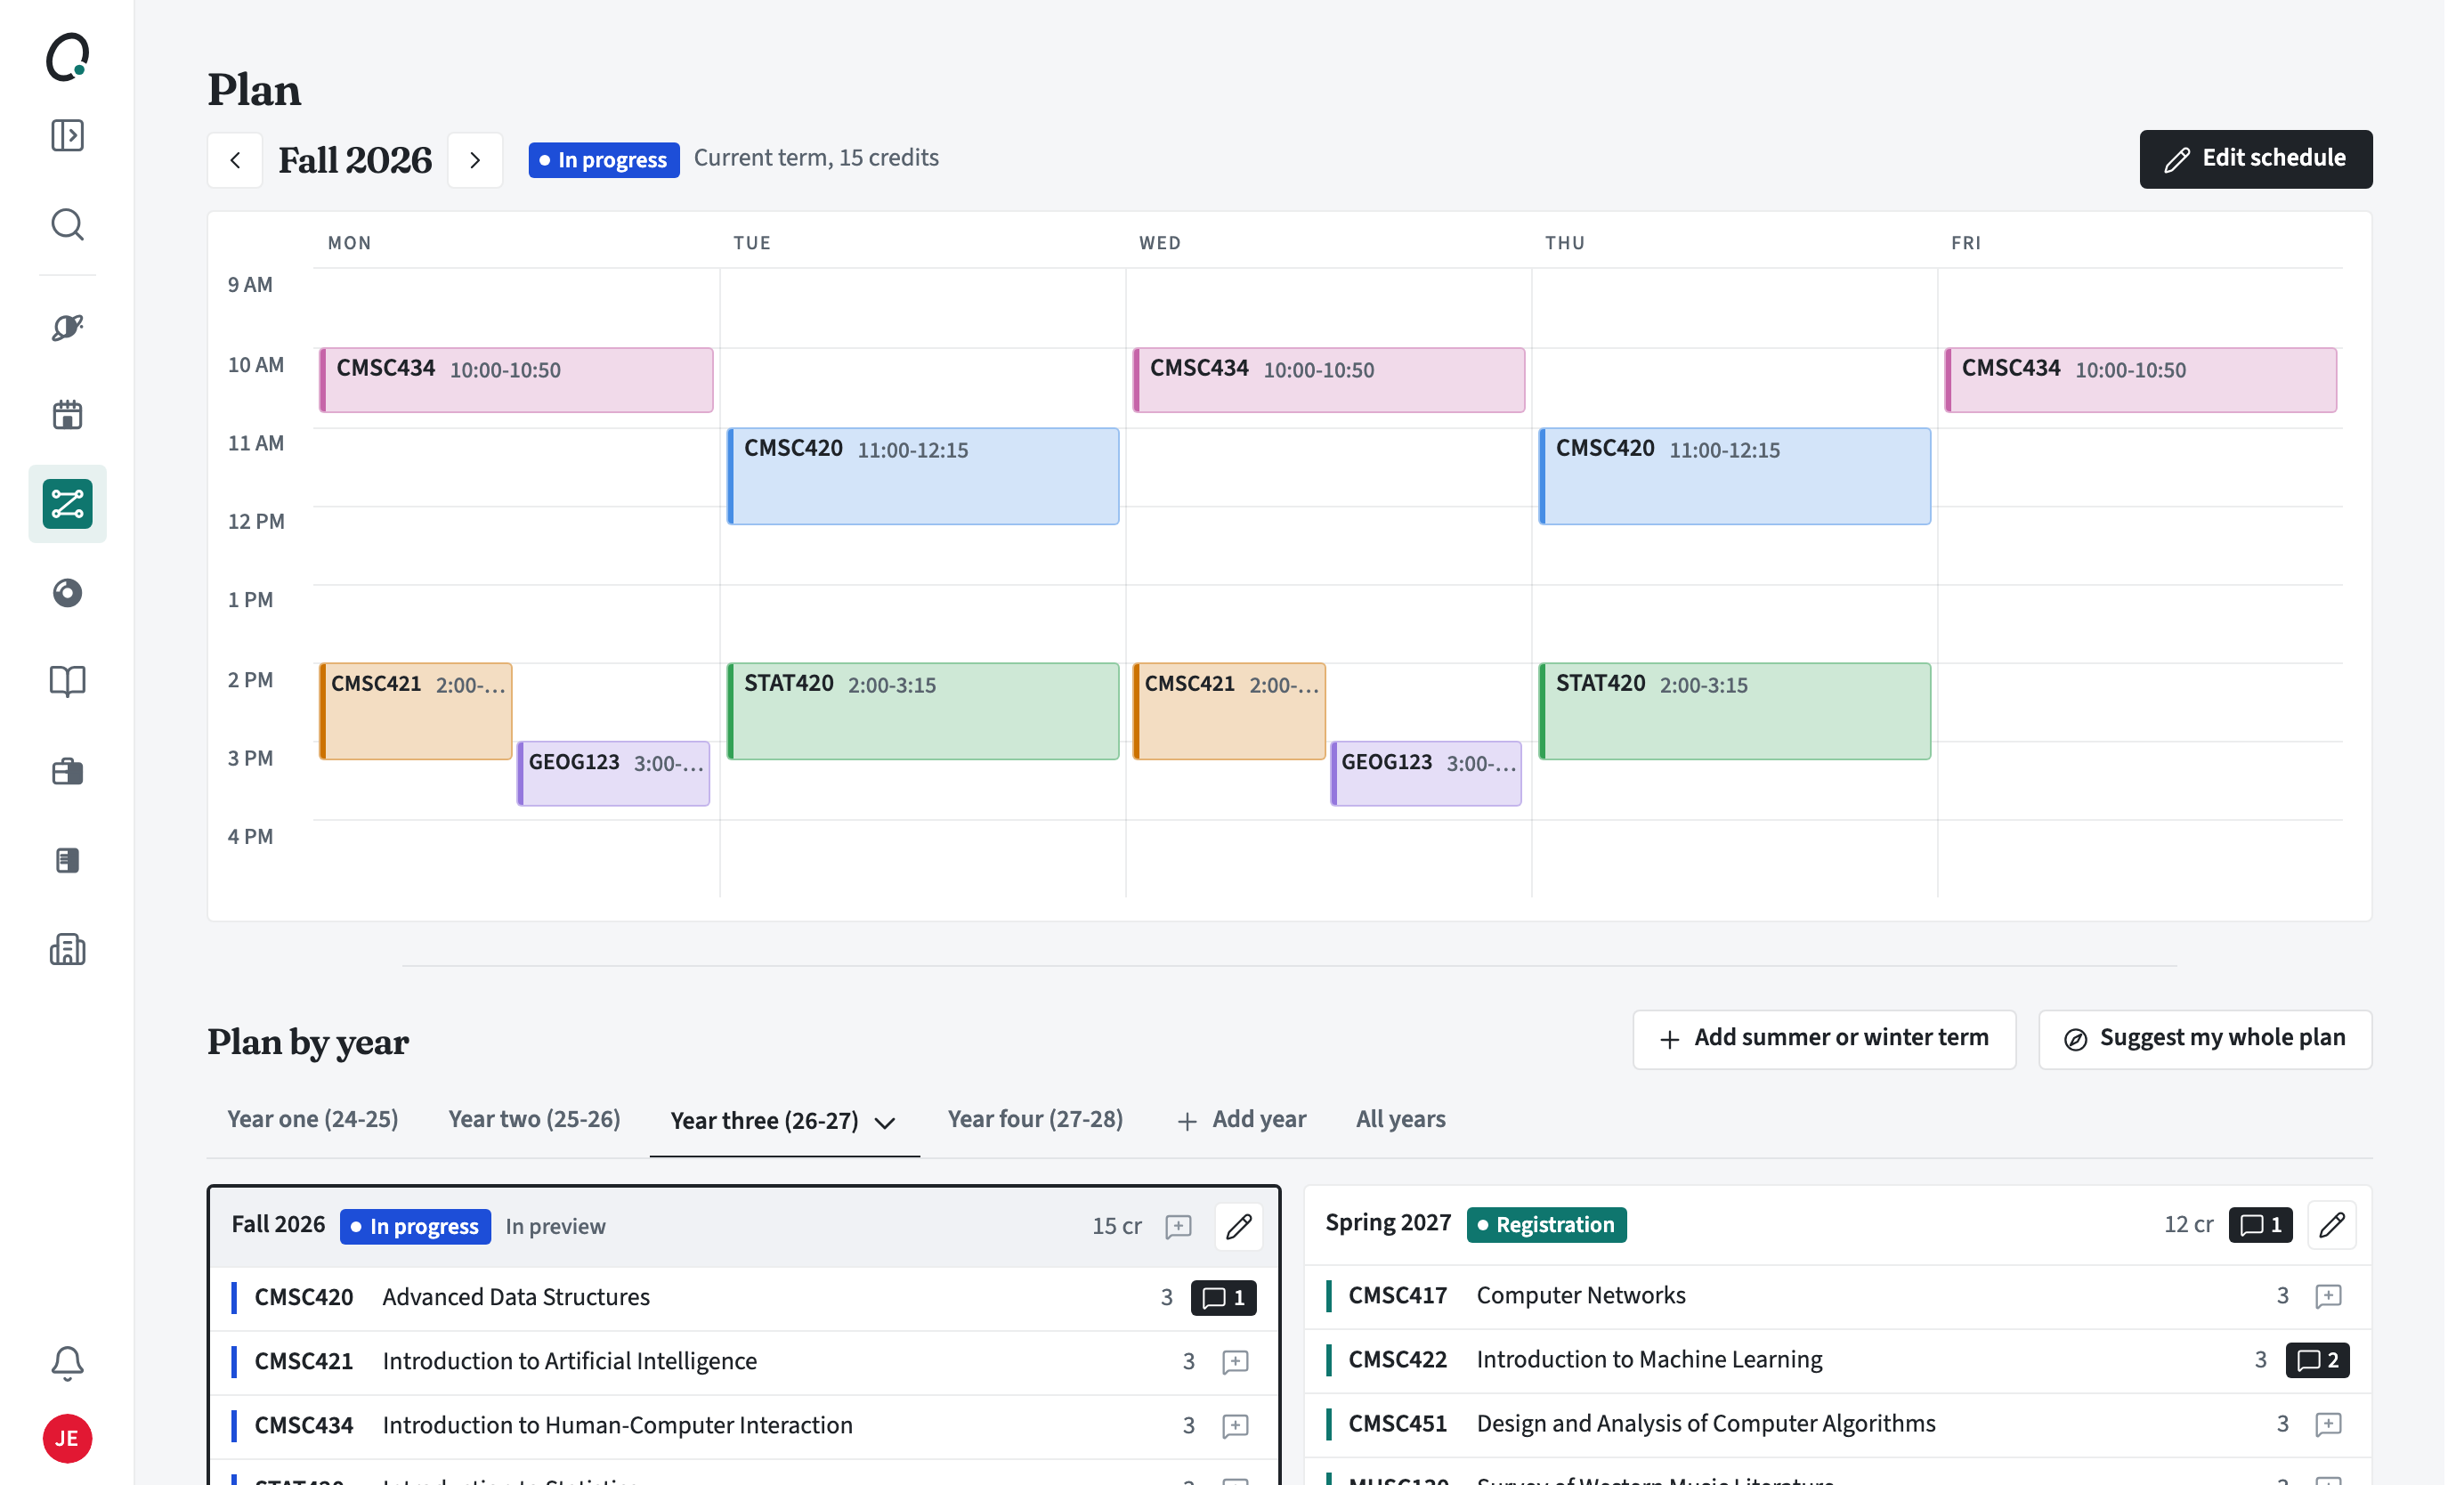2464x1485 pixels.
Task: Open the Tuesday CMSC420 11:00-12:15 block
Action: click(x=922, y=476)
